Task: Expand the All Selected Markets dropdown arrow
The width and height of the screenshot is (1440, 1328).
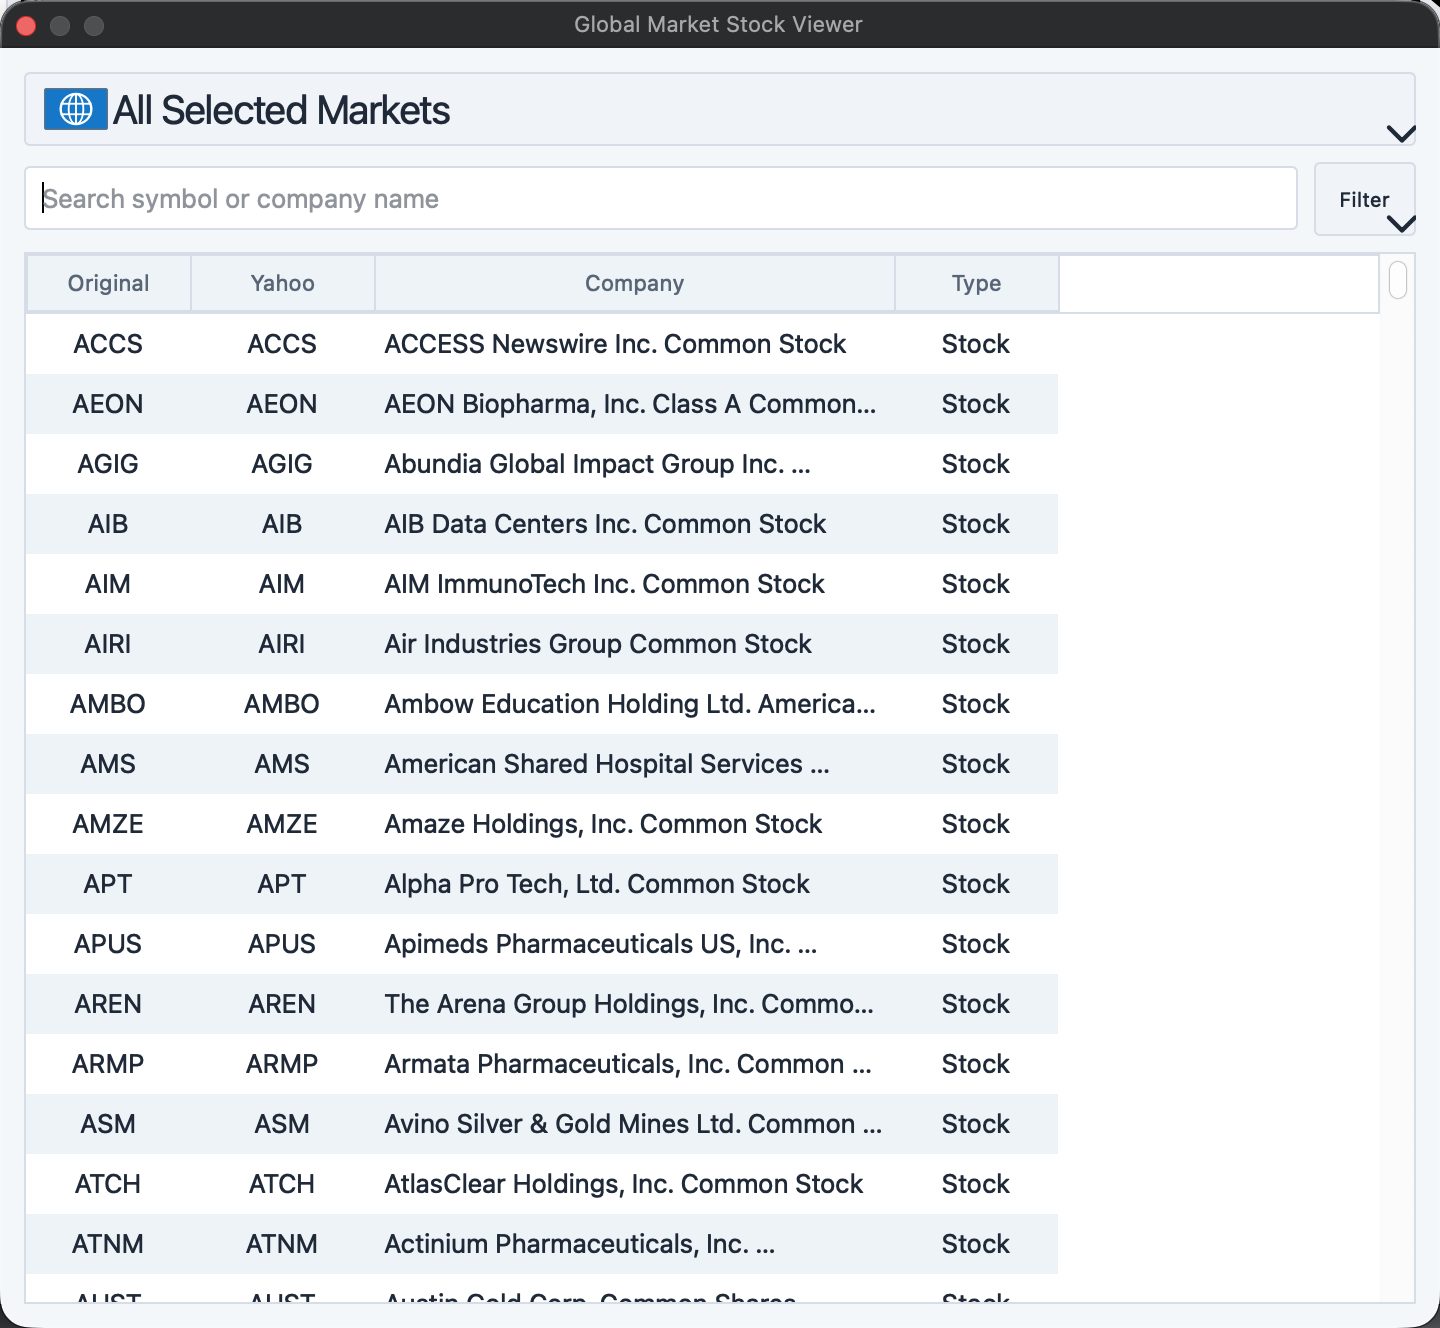Action: click(x=1401, y=133)
